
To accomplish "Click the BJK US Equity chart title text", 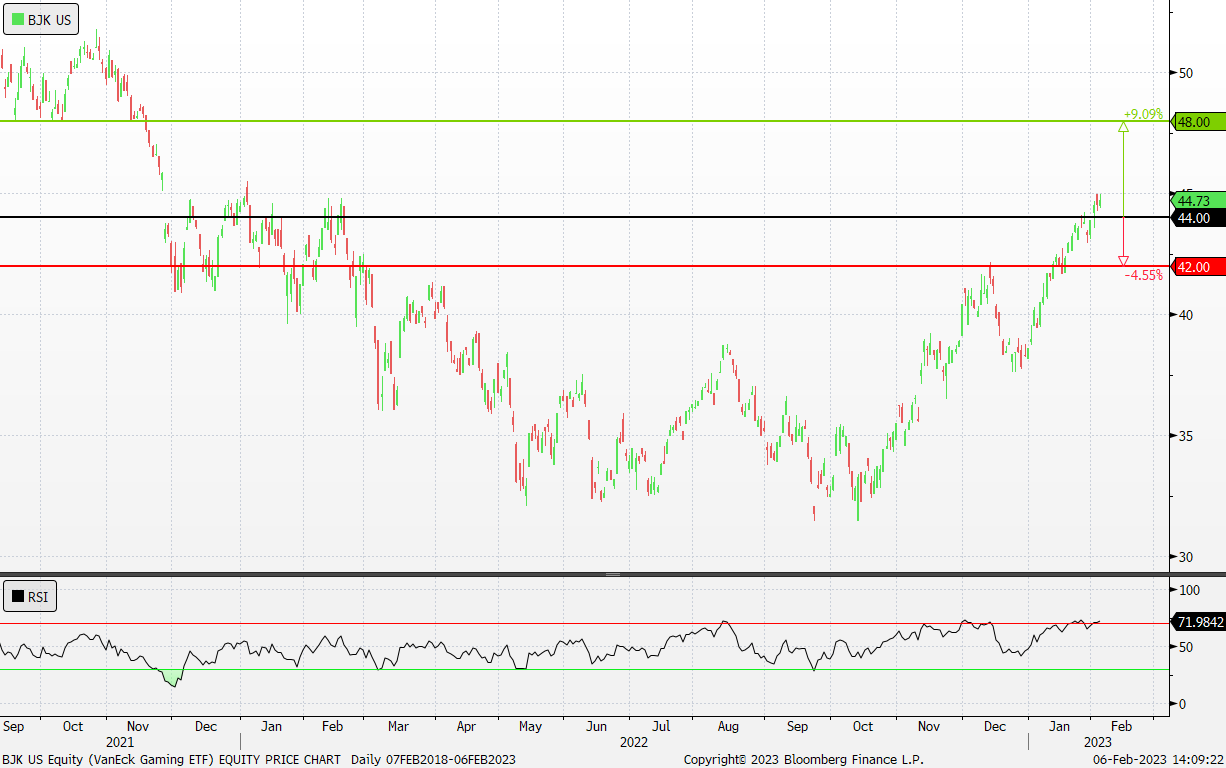I will (171, 759).
